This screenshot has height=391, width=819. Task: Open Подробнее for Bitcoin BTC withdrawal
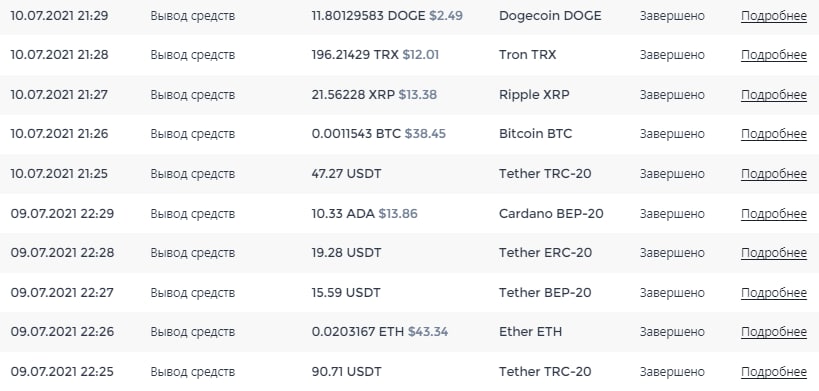click(x=774, y=134)
